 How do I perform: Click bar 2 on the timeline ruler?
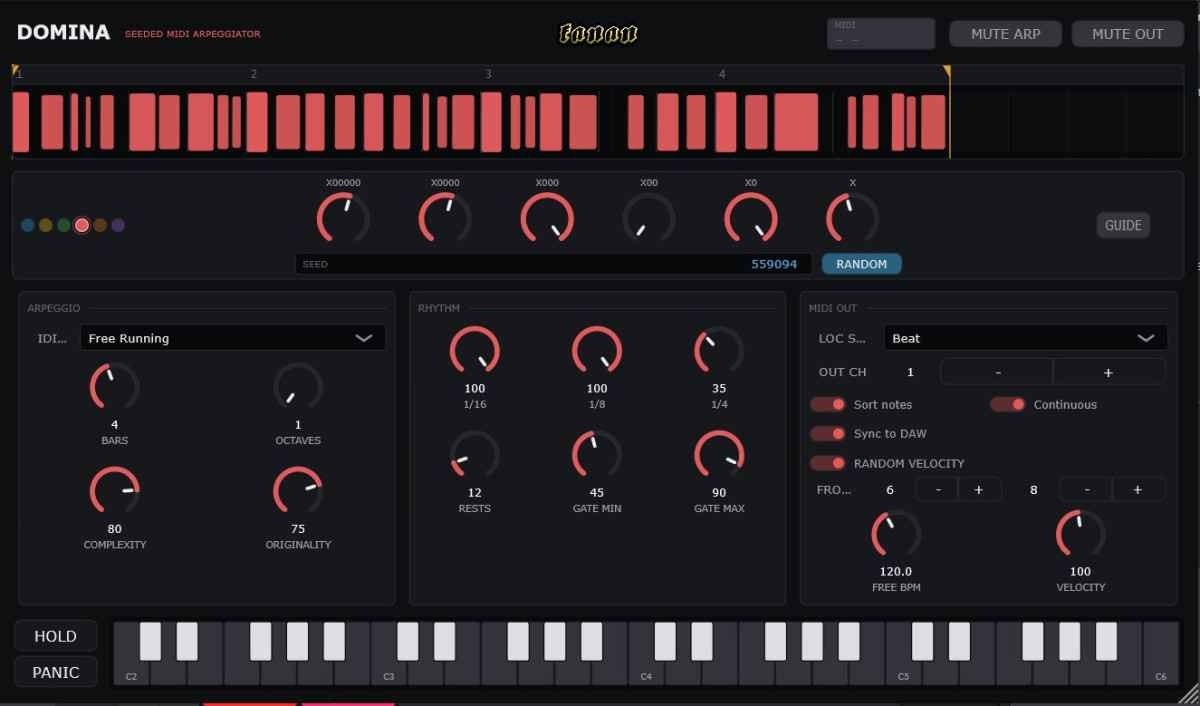click(x=254, y=74)
